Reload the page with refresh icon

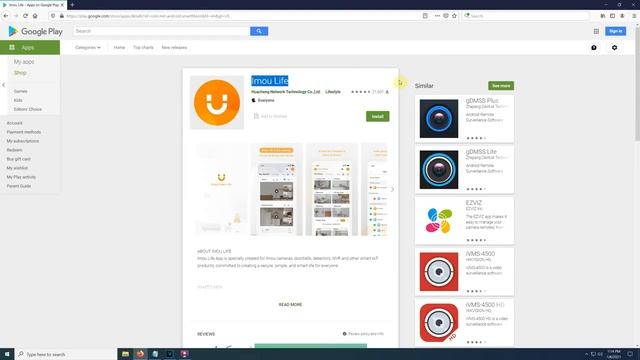tap(25, 16)
